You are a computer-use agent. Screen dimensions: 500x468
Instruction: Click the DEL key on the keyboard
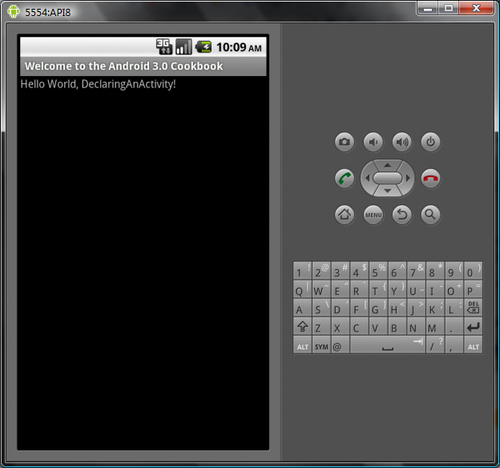(473, 308)
